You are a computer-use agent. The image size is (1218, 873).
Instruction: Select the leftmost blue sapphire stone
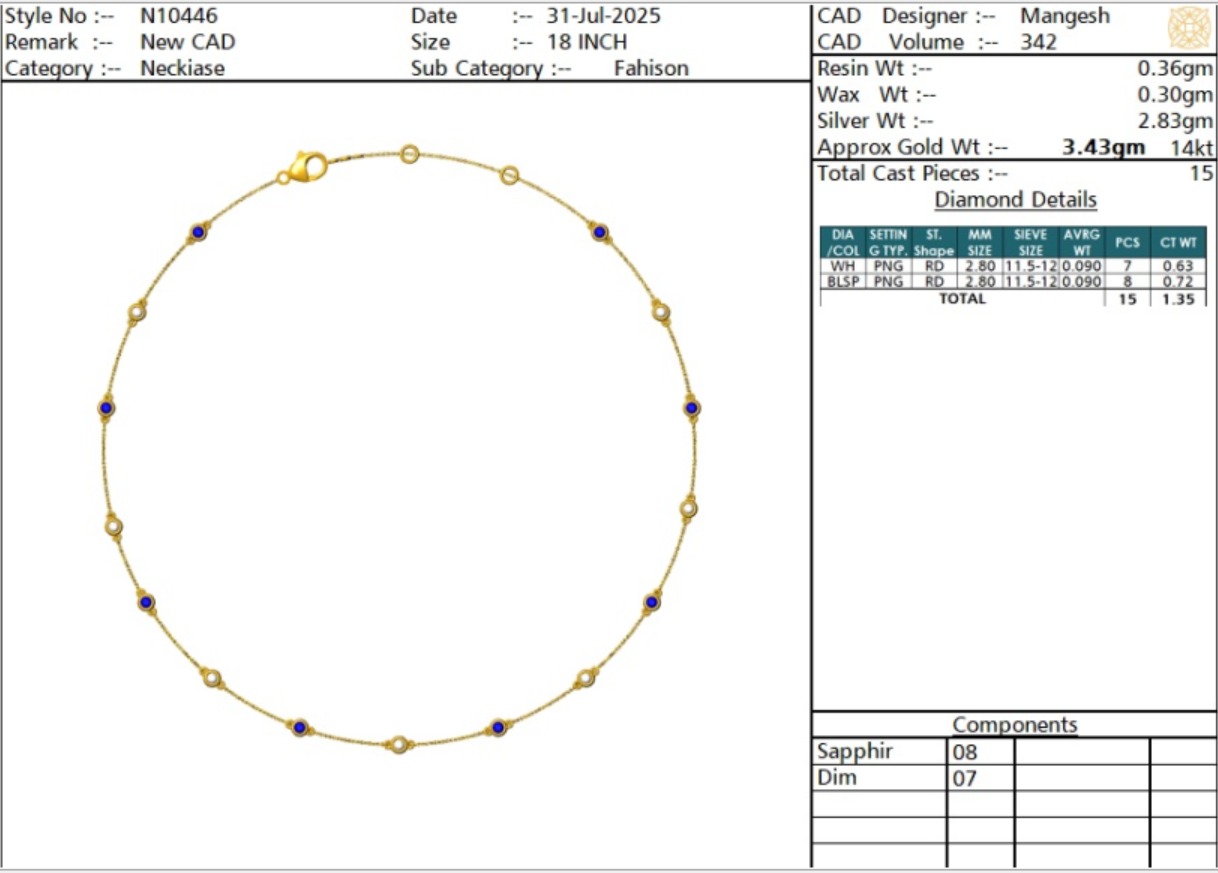(x=107, y=408)
